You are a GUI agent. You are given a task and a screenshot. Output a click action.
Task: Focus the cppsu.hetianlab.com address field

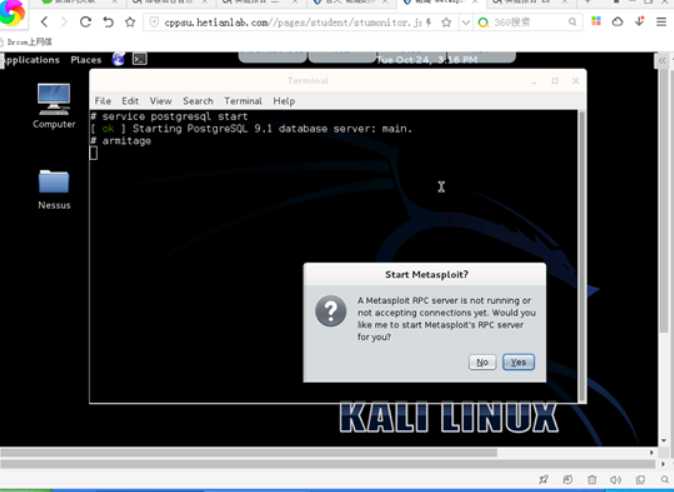coord(292,22)
